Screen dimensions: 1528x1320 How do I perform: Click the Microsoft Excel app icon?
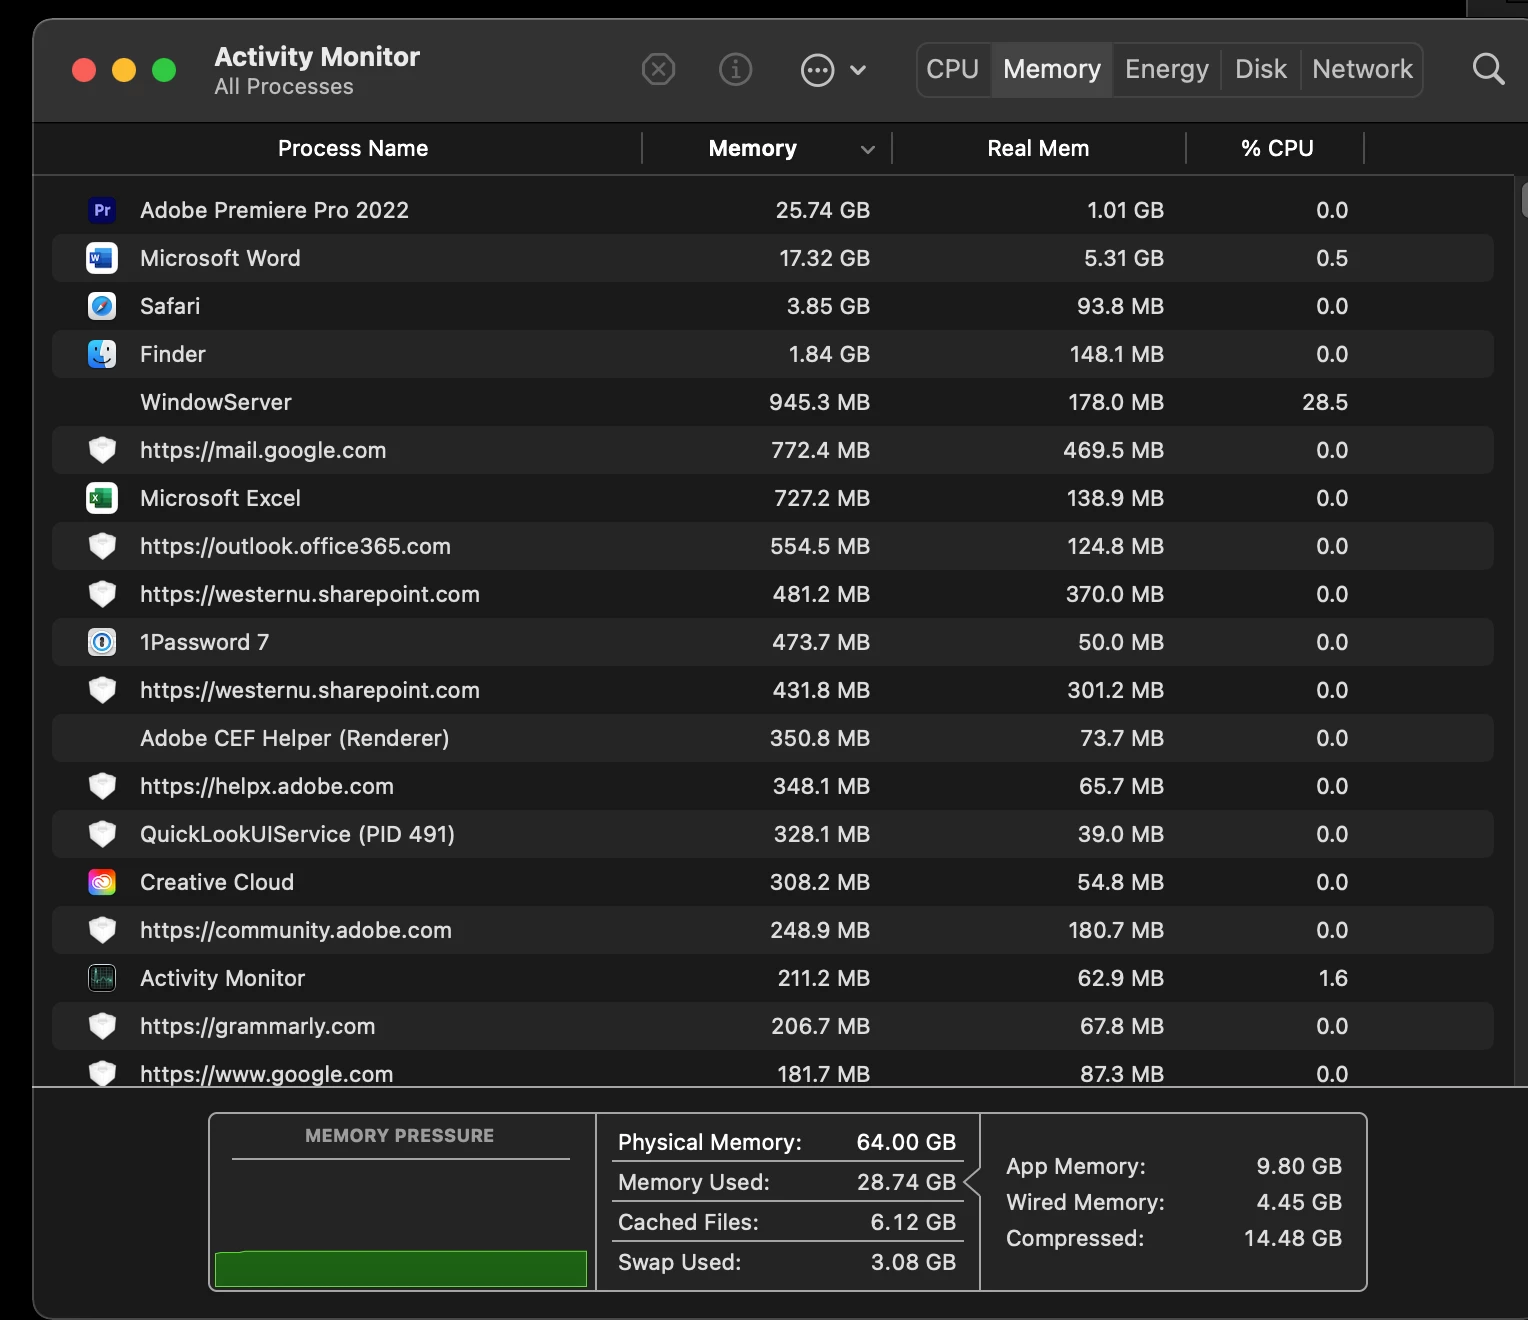tap(102, 498)
